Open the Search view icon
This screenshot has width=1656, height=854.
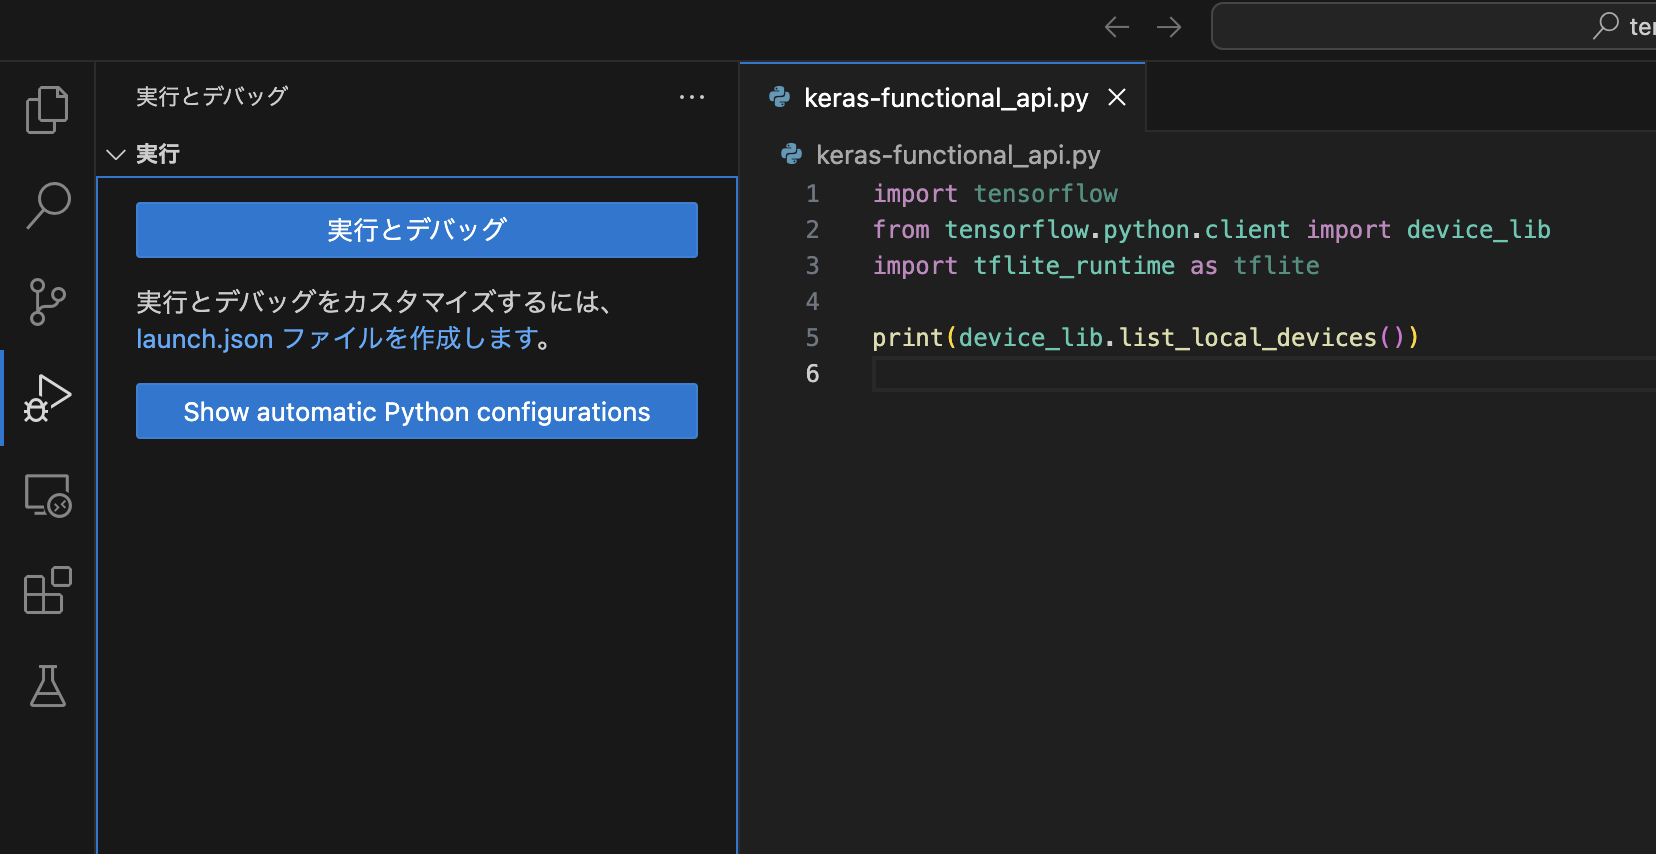click(x=47, y=205)
